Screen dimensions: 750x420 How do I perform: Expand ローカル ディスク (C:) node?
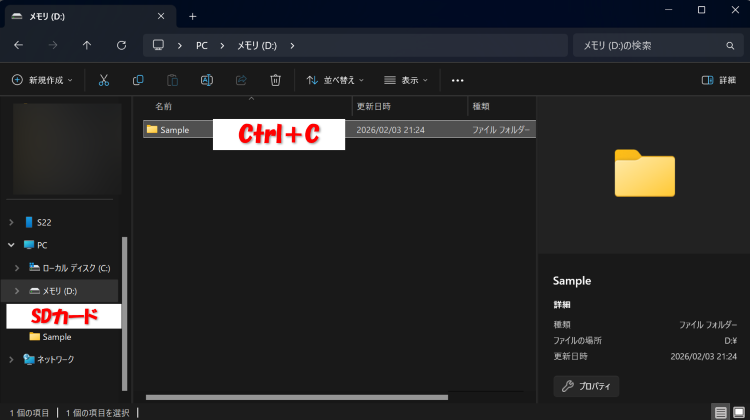click(17, 268)
